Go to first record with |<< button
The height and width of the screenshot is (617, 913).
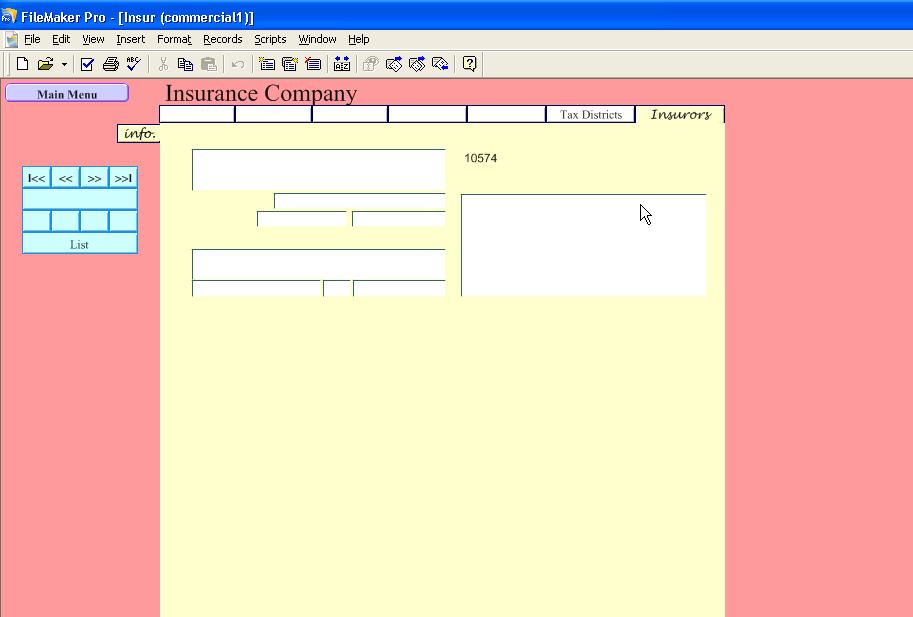37,178
